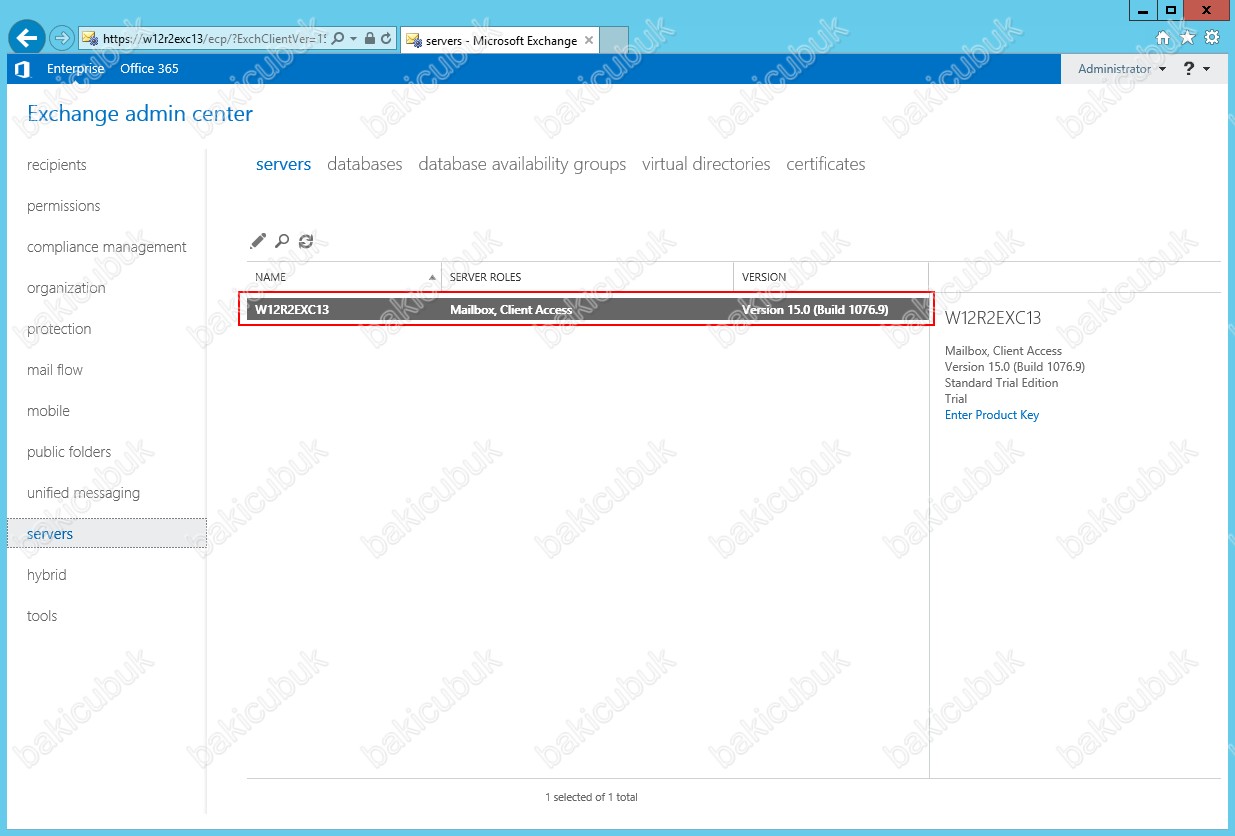The width and height of the screenshot is (1235, 836).
Task: Open the Favorites star icon
Action: click(x=1187, y=38)
